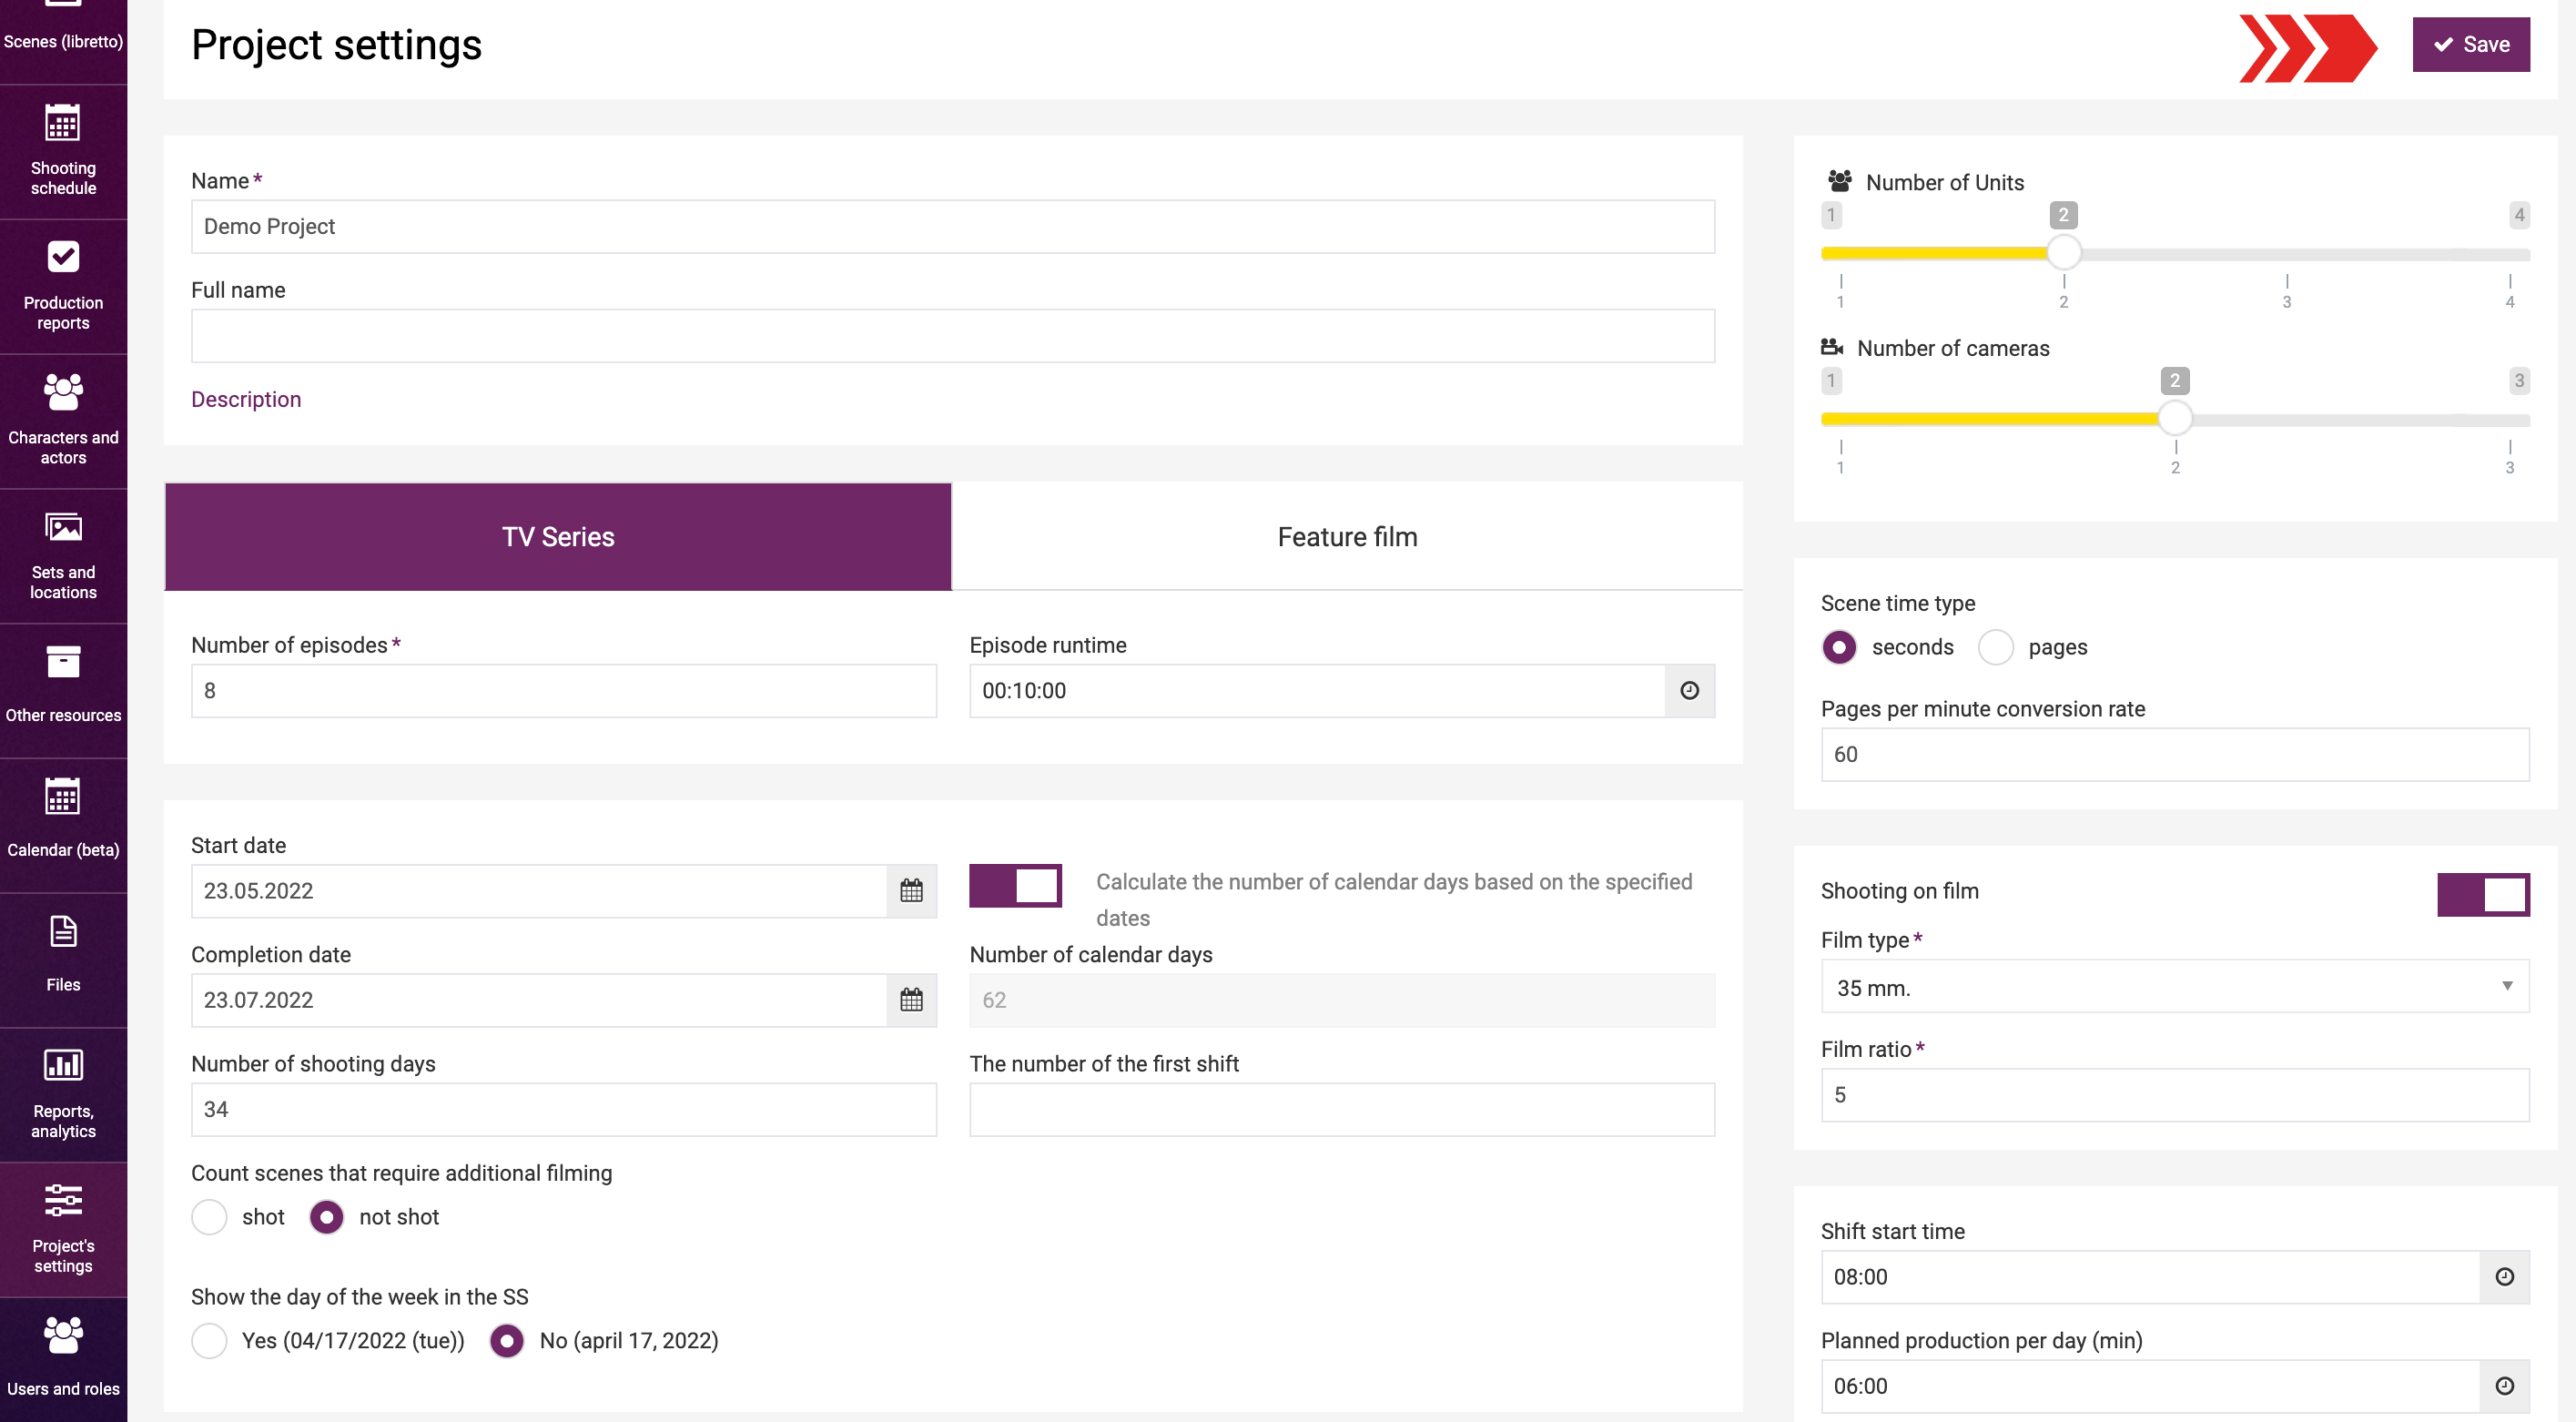Image resolution: width=2576 pixels, height=1422 pixels.
Task: Click the number of the first shift field
Action: tap(1342, 1109)
